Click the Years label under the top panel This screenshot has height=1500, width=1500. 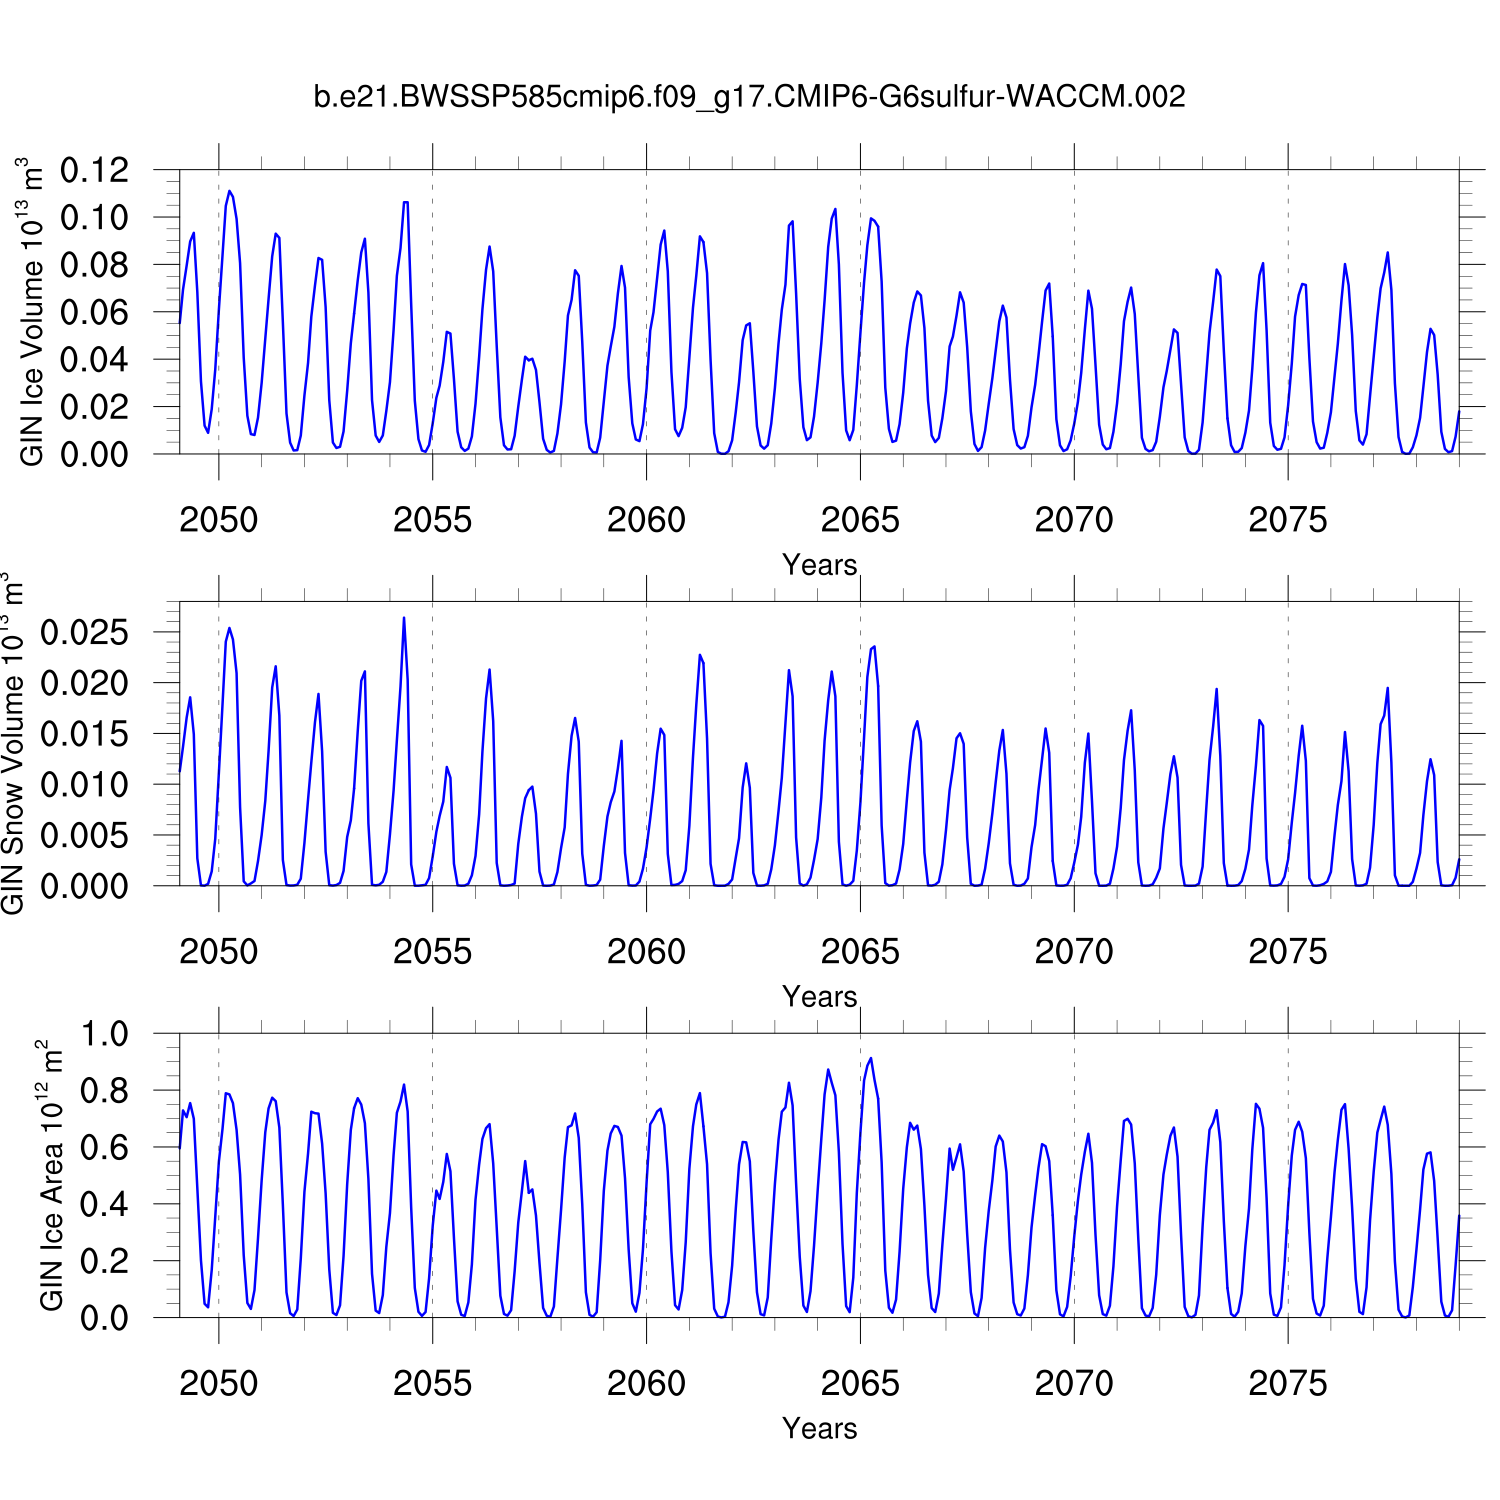pos(819,565)
